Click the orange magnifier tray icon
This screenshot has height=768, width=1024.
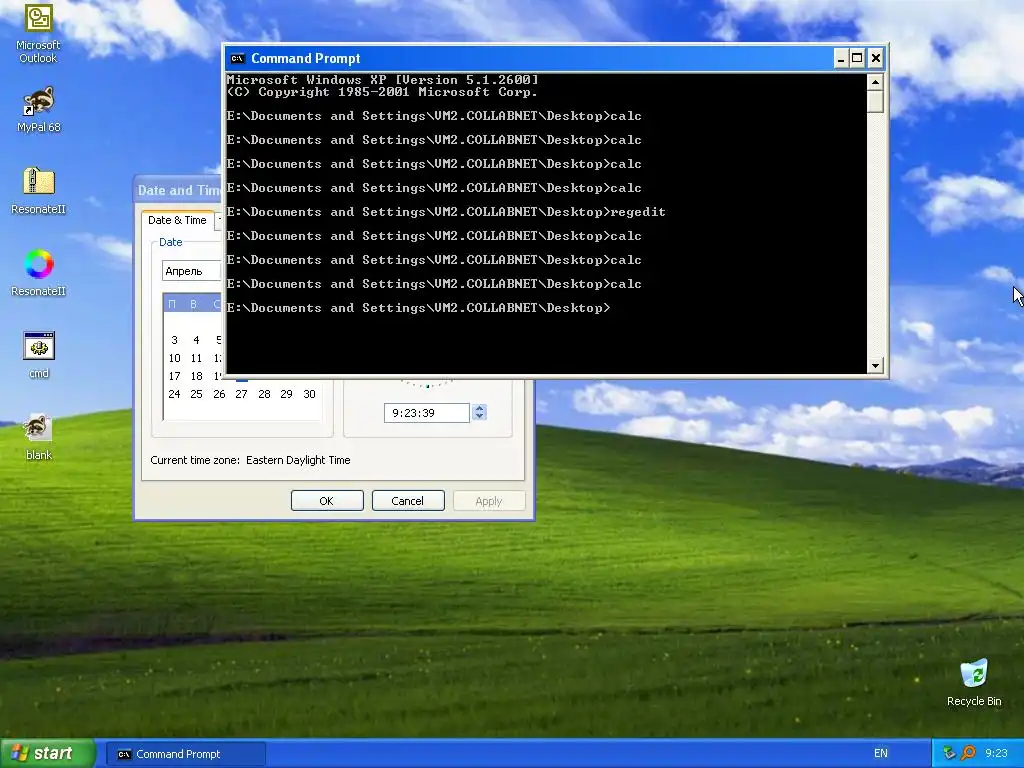point(968,753)
